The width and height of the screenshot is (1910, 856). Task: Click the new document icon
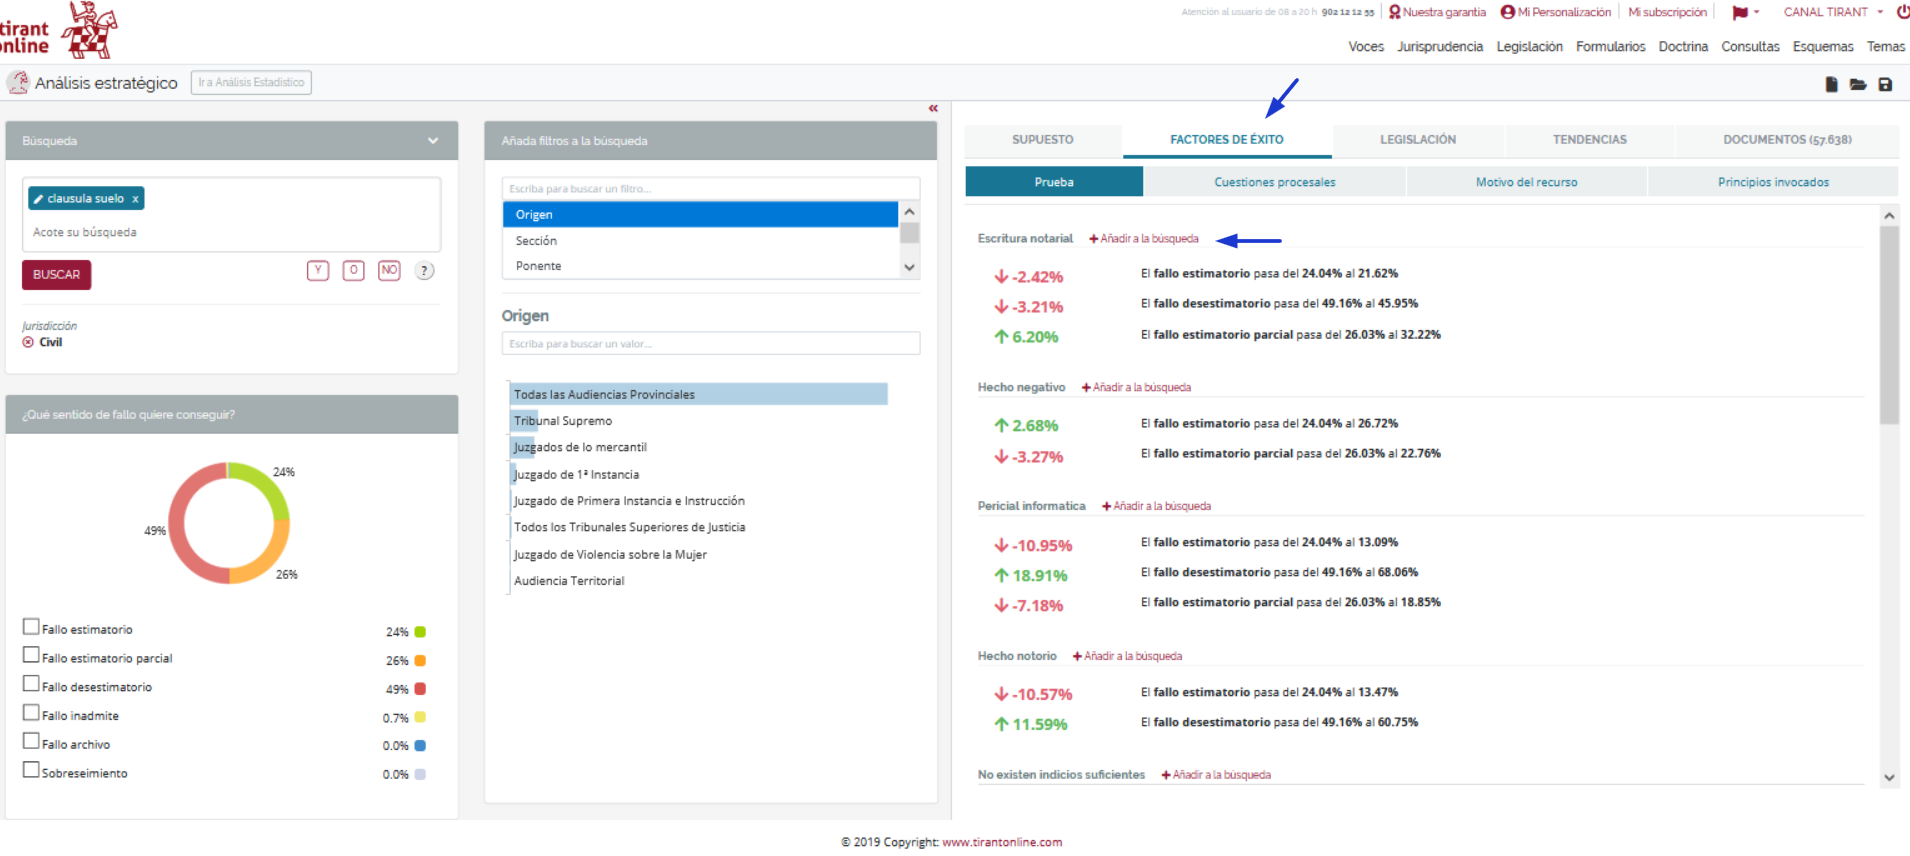[1831, 85]
